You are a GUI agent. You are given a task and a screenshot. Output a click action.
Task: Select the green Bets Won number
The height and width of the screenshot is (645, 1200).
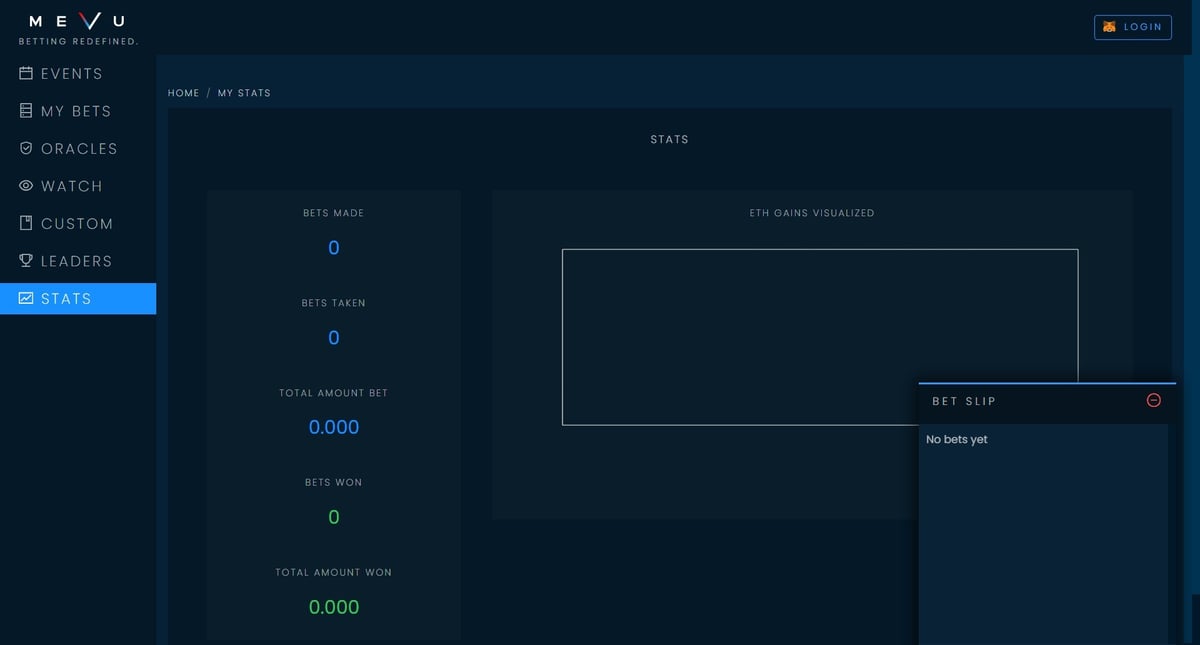(x=333, y=517)
